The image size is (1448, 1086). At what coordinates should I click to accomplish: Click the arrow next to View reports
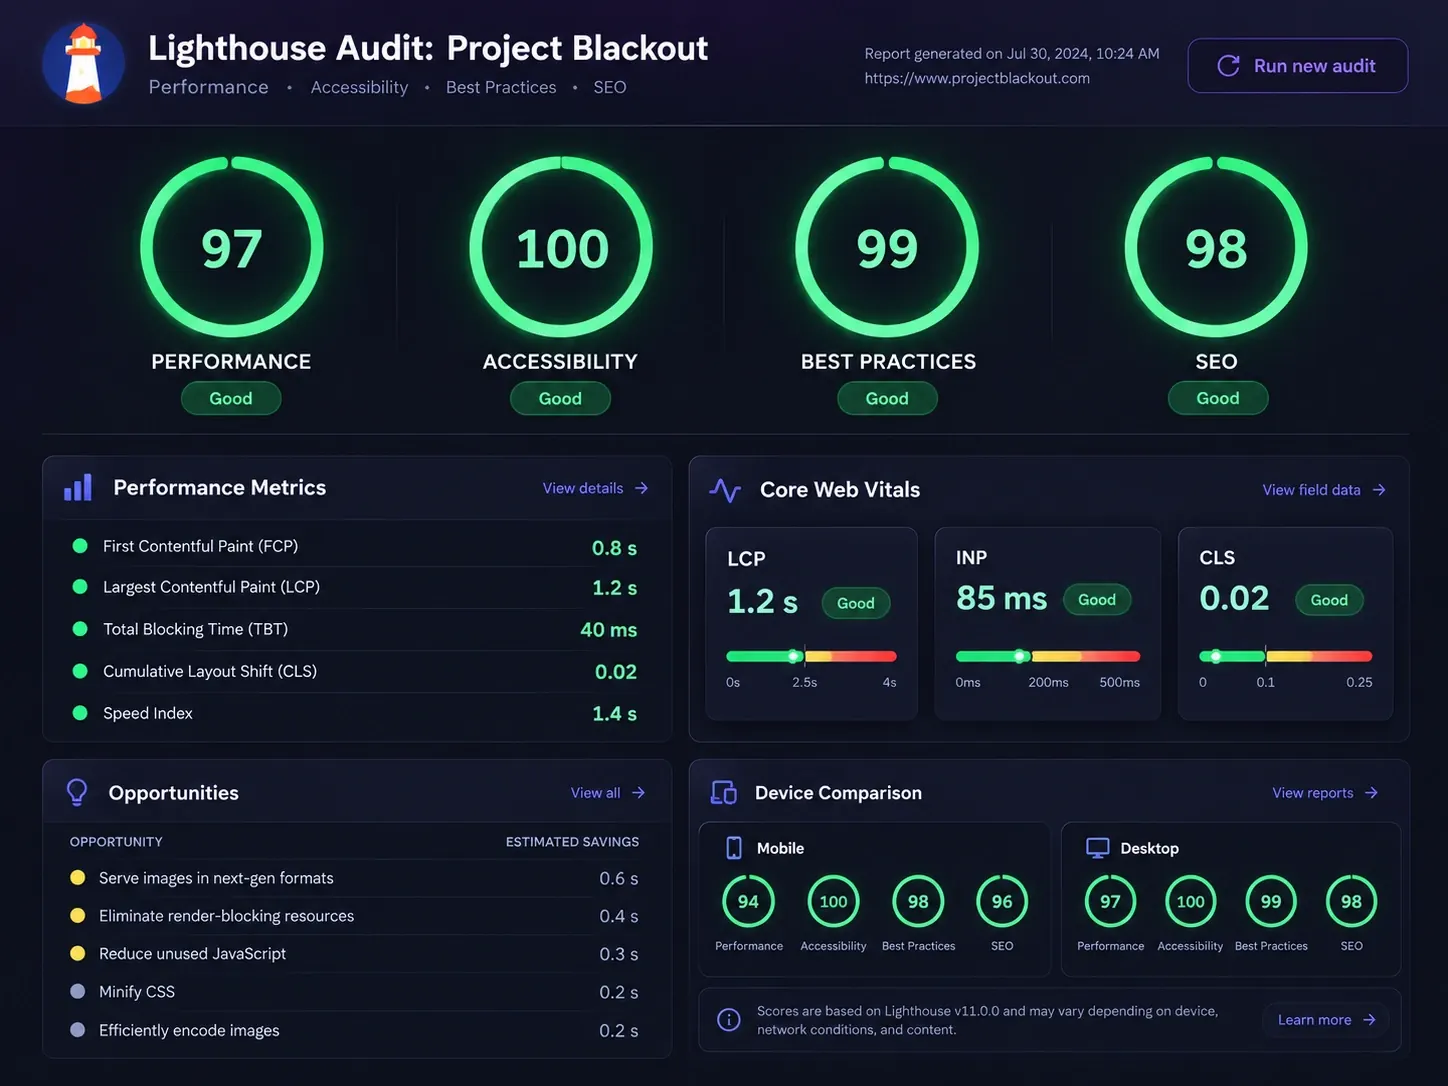tap(1371, 793)
